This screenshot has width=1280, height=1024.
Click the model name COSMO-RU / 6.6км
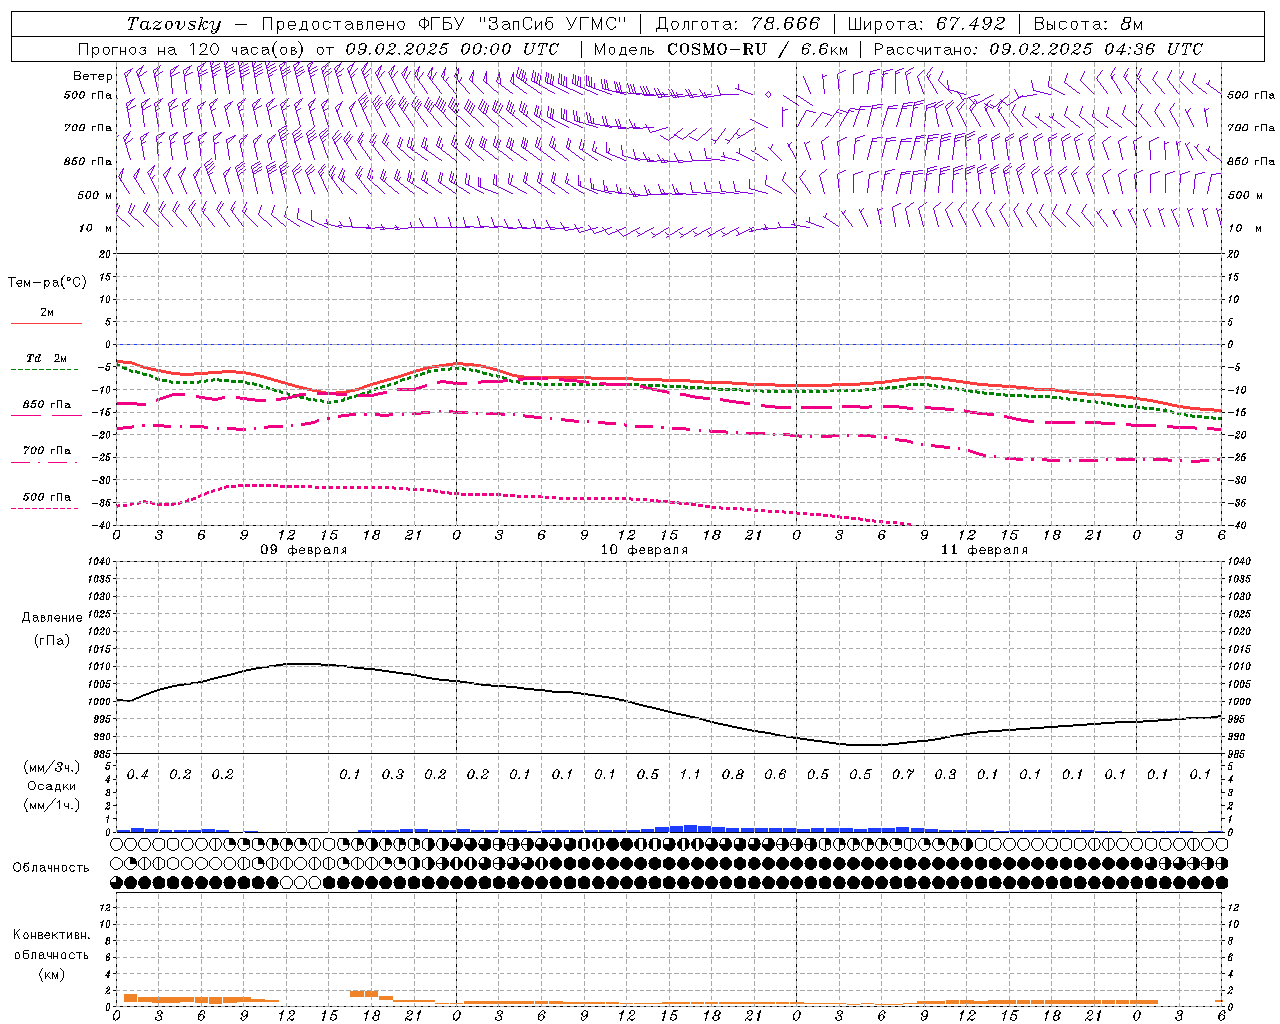tap(758, 49)
